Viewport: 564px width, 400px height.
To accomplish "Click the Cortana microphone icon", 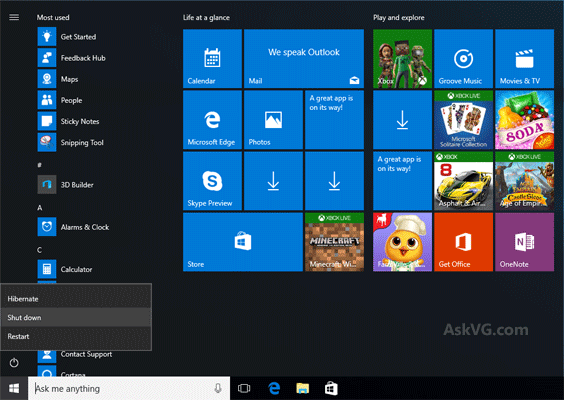I will [x=218, y=388].
